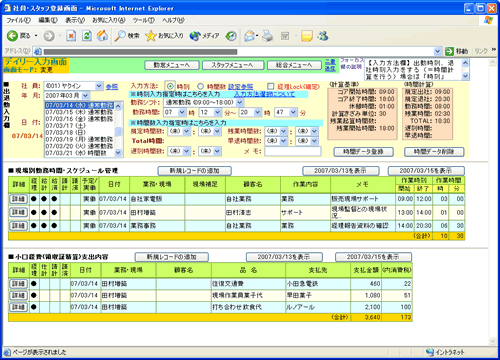This screenshot has width=500, height=360.
Task: Click into the メモ text field
Action: (293, 151)
